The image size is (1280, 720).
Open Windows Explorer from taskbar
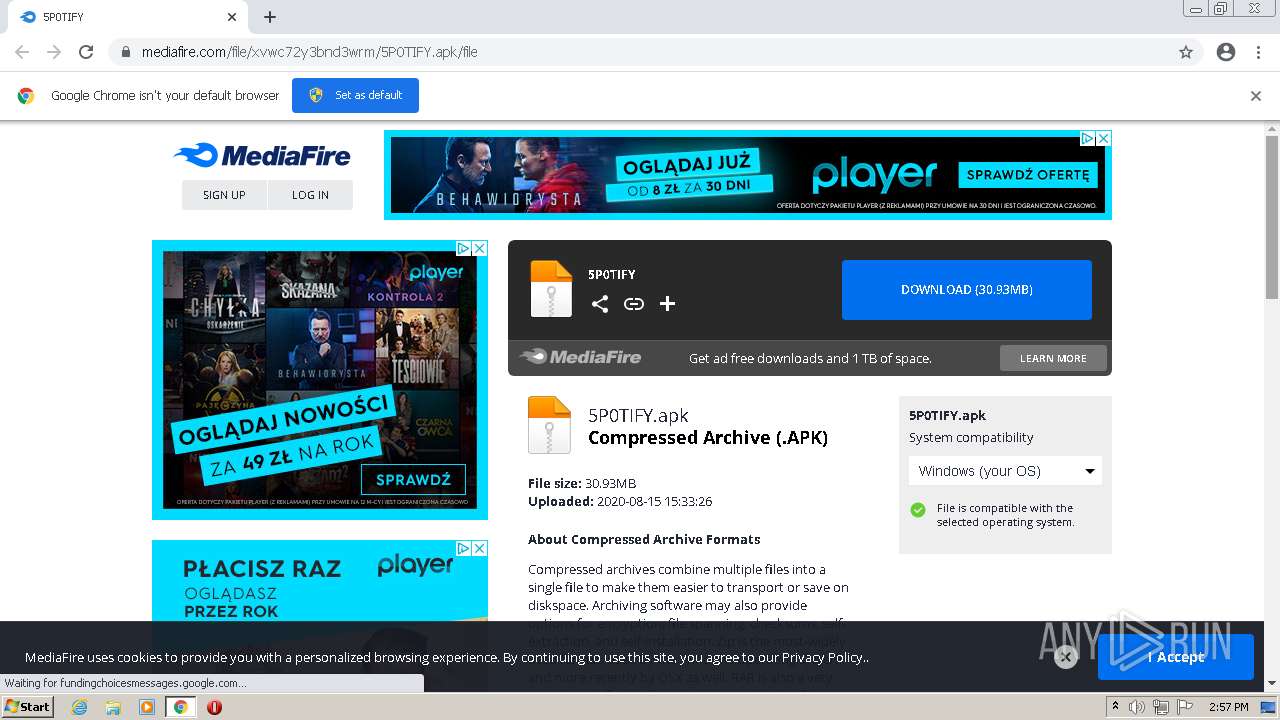(113, 707)
